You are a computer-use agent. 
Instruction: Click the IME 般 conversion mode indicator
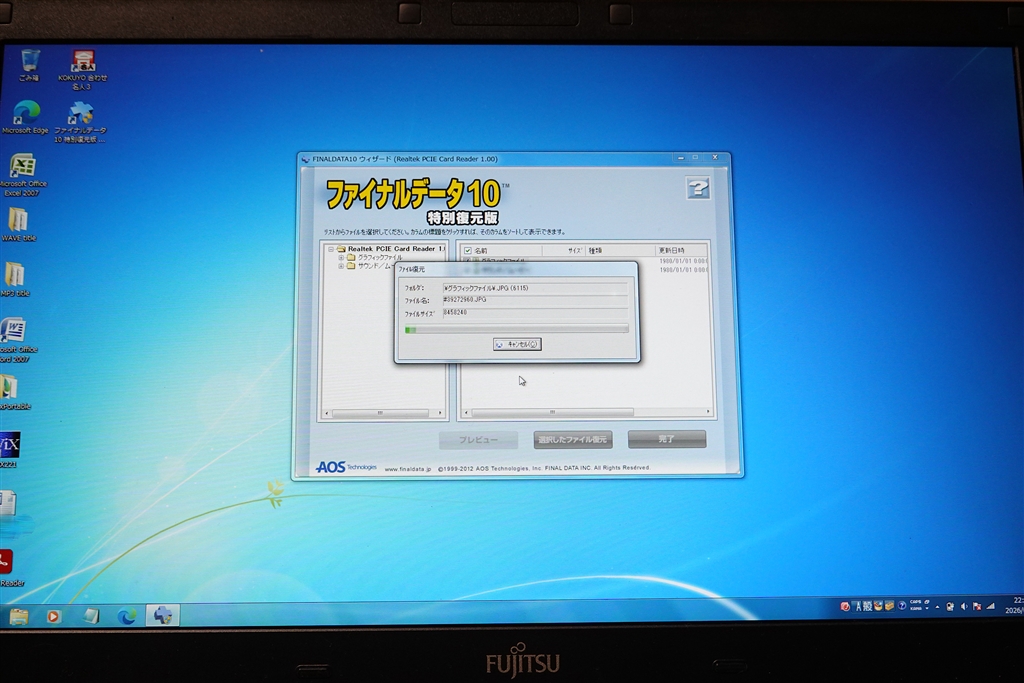(868, 607)
